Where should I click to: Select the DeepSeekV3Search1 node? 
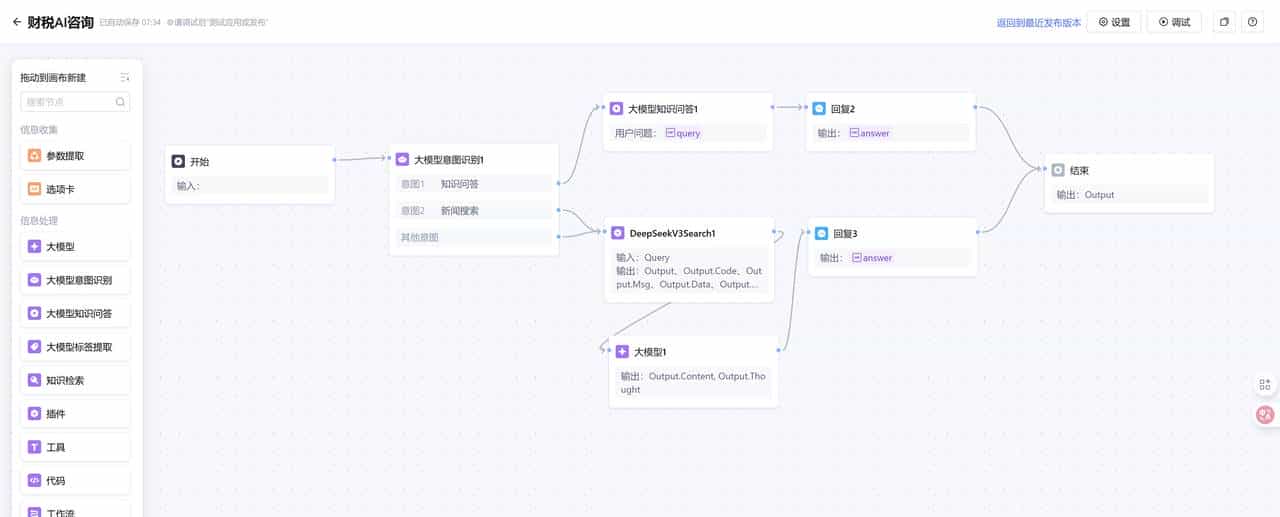(x=689, y=233)
